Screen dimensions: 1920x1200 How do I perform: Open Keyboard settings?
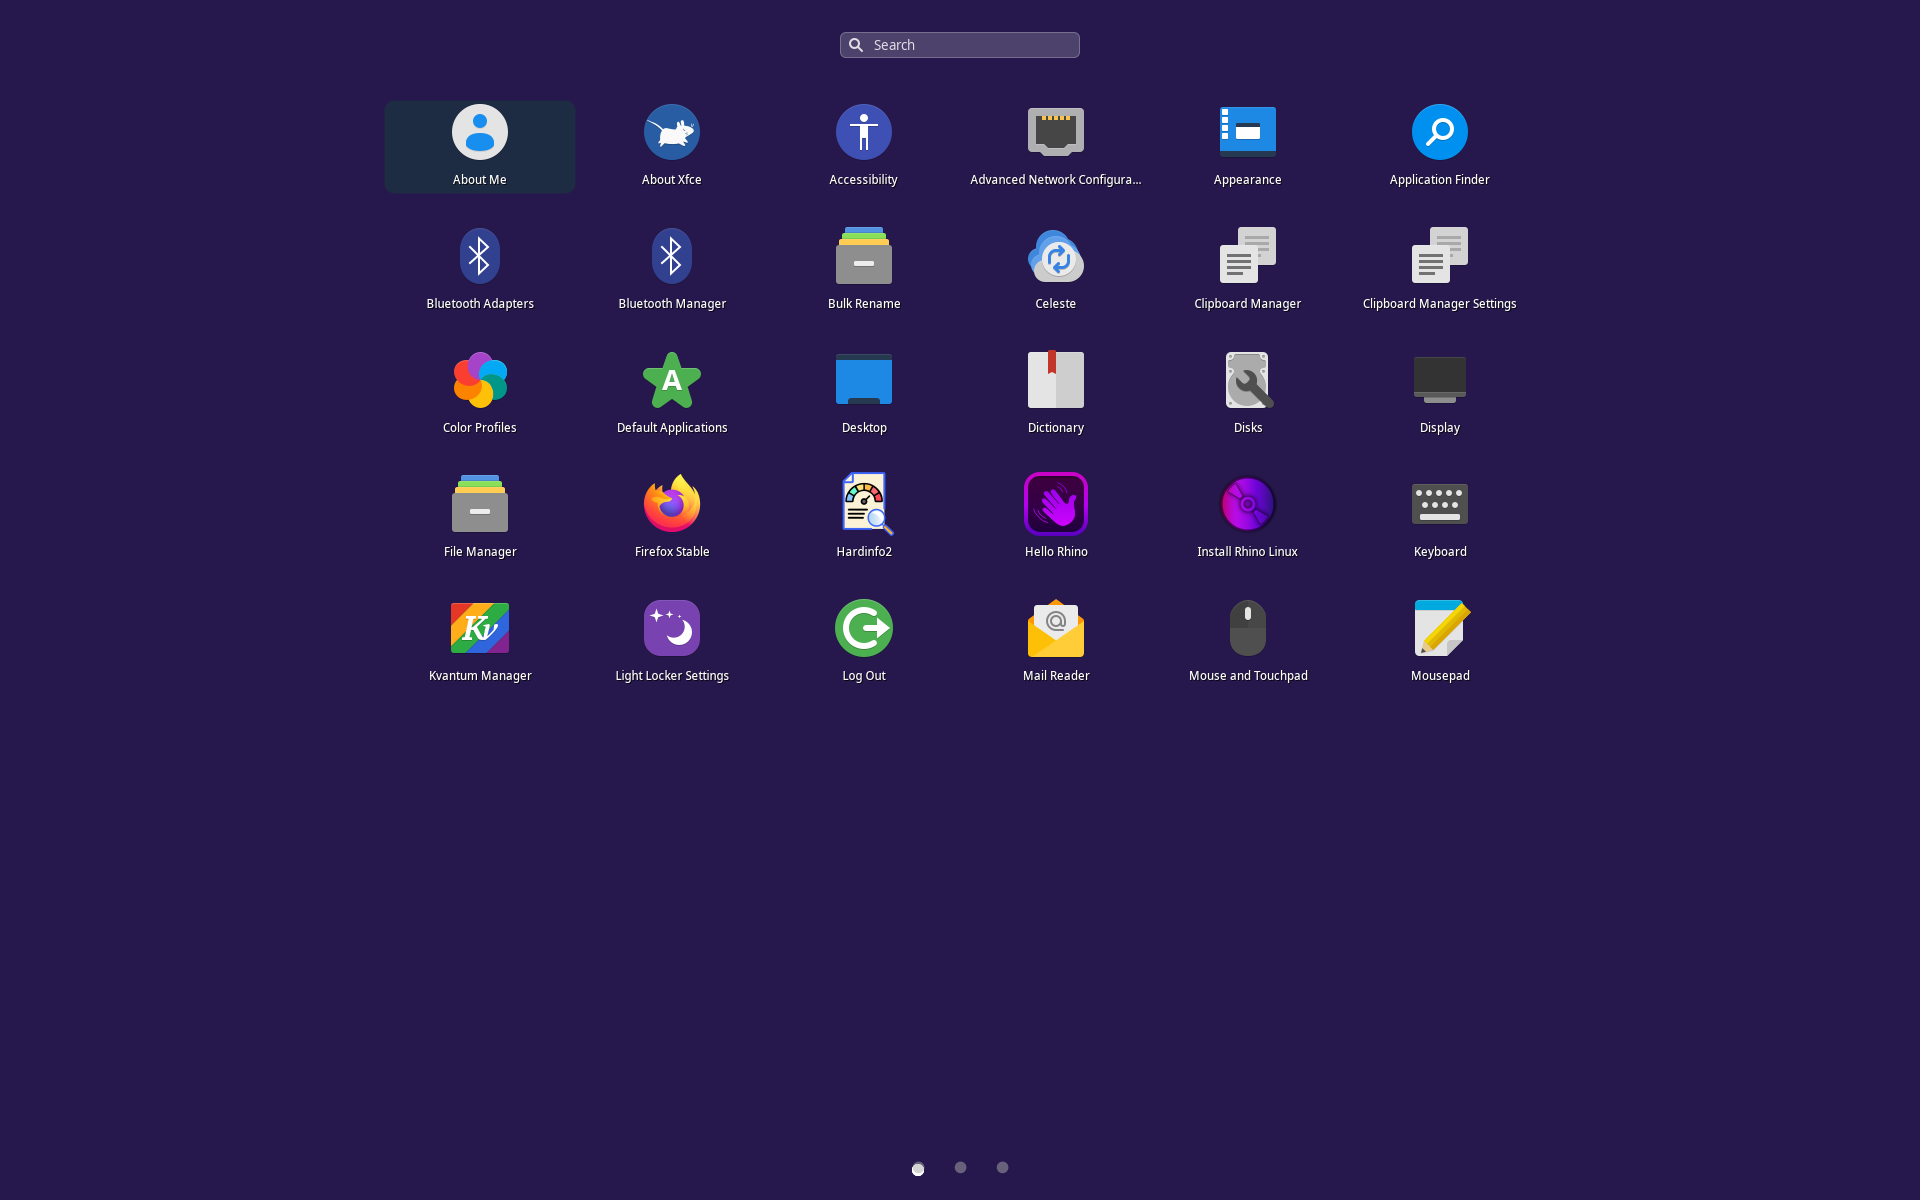[x=1440, y=504]
